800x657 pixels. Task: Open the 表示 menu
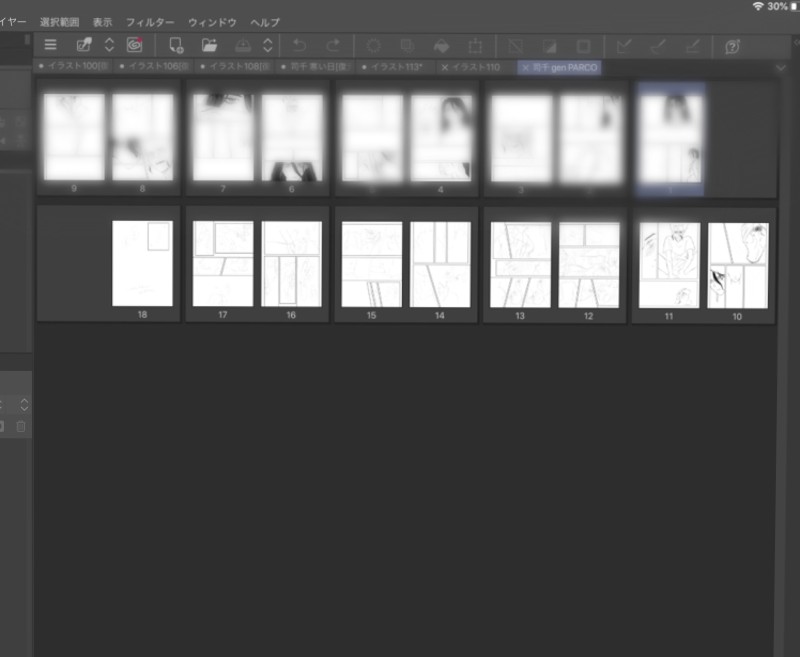pyautogui.click(x=102, y=22)
